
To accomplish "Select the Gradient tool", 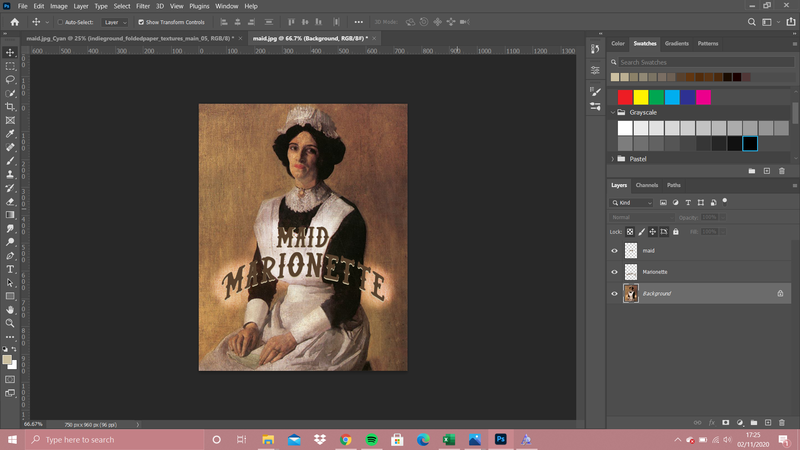I will [x=10, y=215].
